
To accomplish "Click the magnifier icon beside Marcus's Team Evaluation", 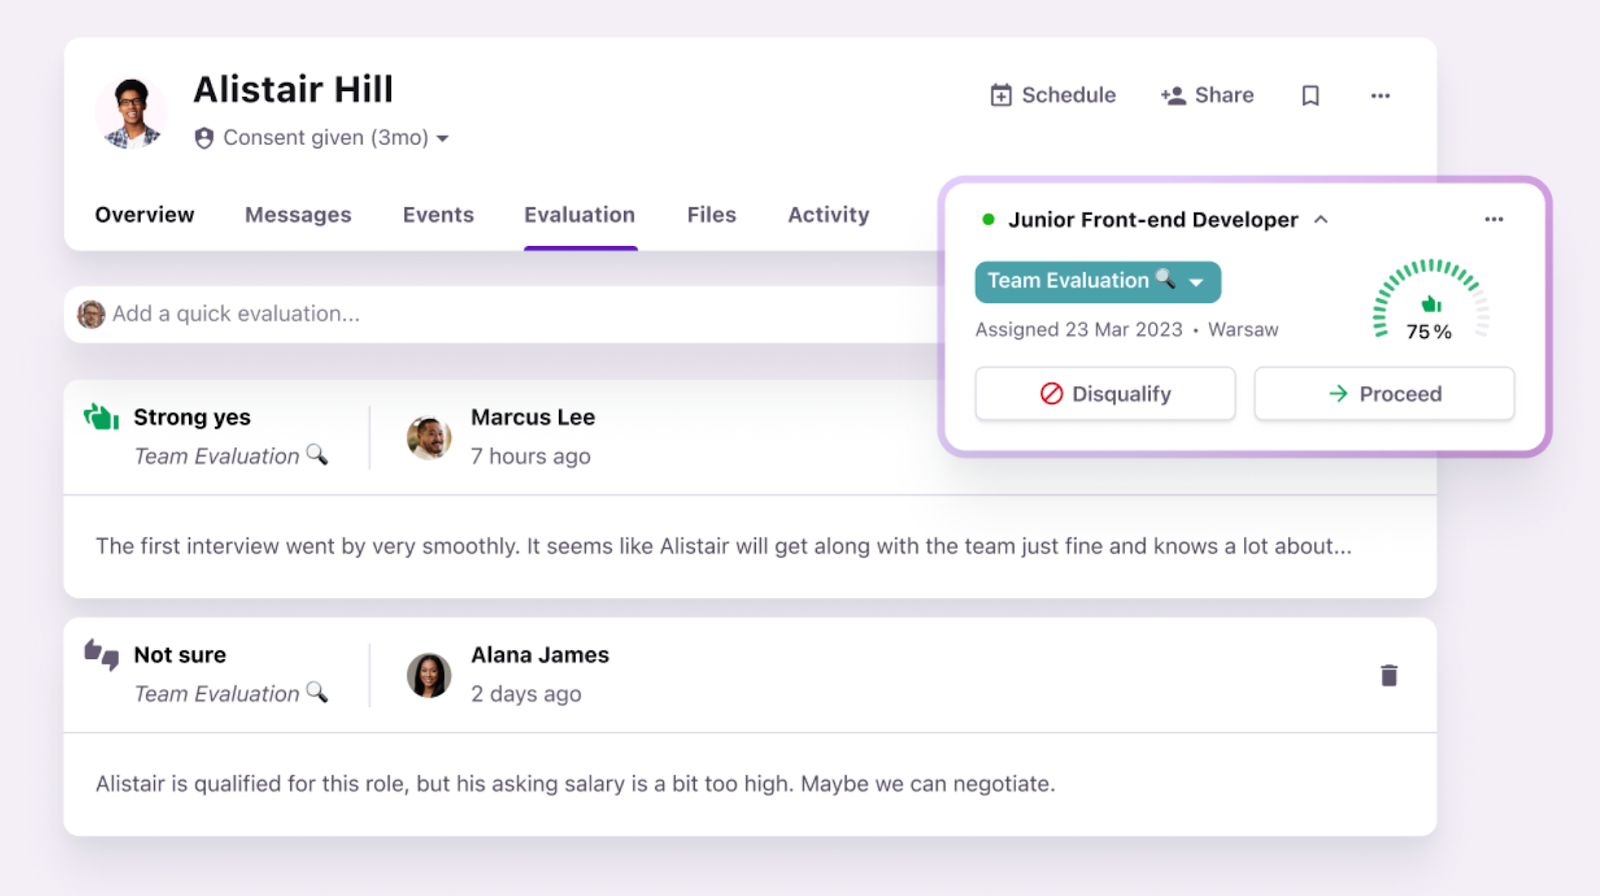I will [317, 455].
